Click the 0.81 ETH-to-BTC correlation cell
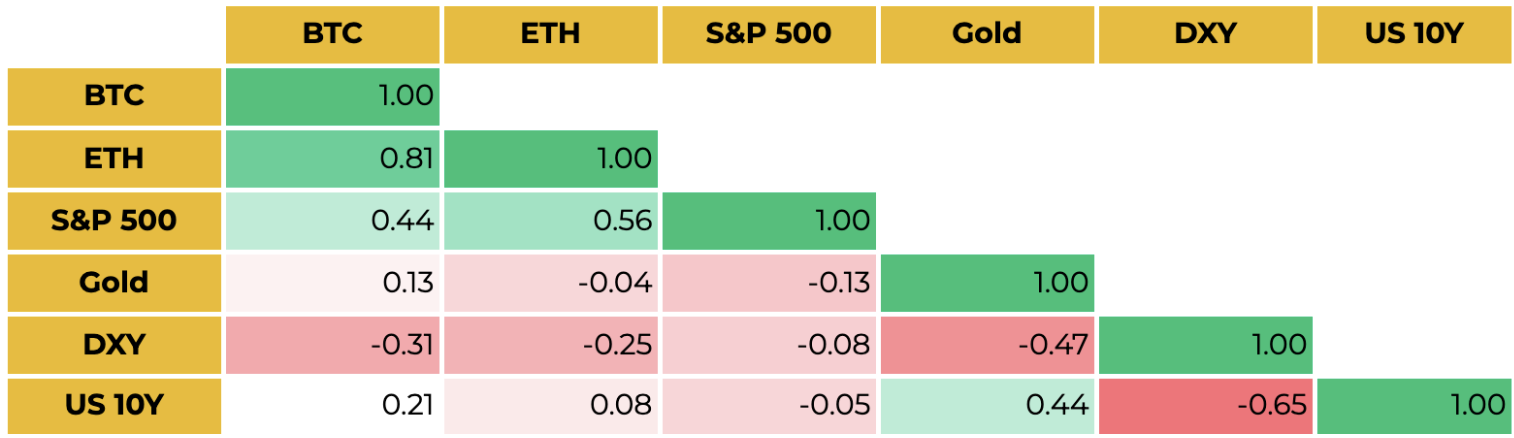 coord(332,158)
